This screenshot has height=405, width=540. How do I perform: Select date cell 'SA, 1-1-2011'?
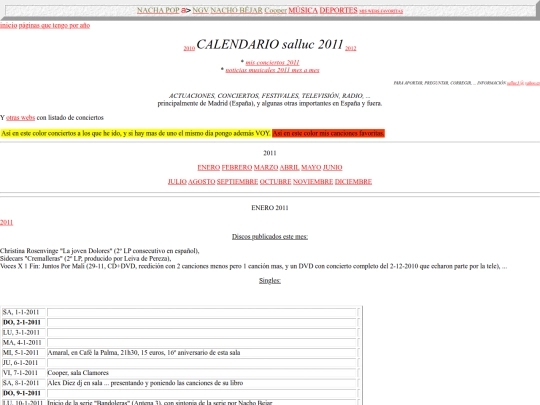pyautogui.click(x=23, y=312)
